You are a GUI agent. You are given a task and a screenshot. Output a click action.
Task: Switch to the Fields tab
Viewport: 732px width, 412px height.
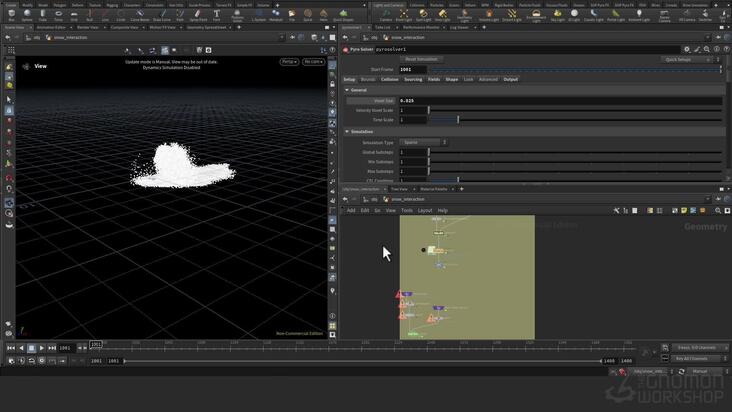(434, 79)
